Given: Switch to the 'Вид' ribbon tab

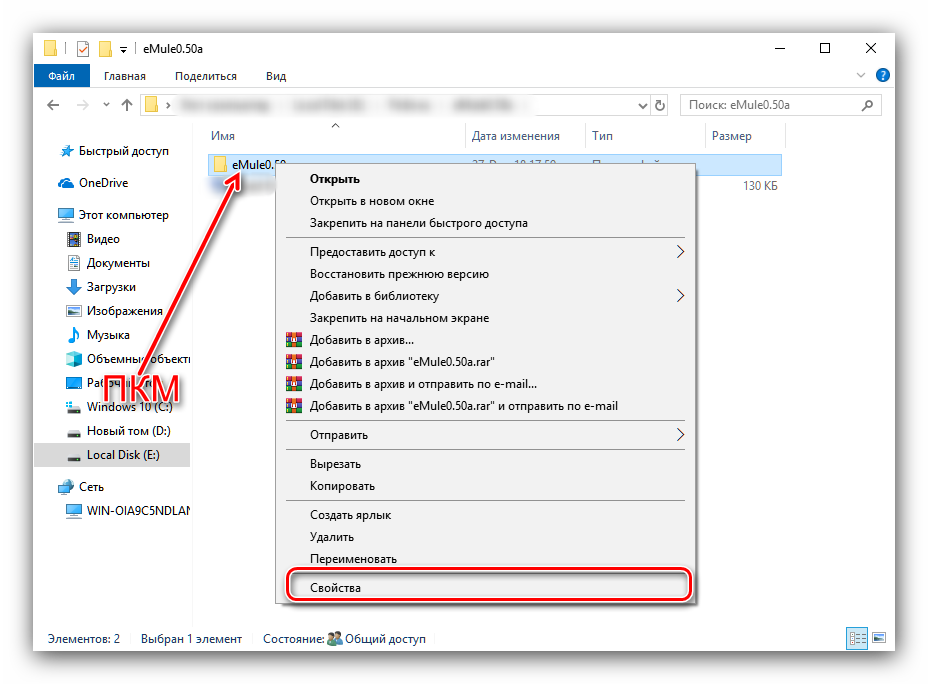Looking at the screenshot, I should (276, 76).
